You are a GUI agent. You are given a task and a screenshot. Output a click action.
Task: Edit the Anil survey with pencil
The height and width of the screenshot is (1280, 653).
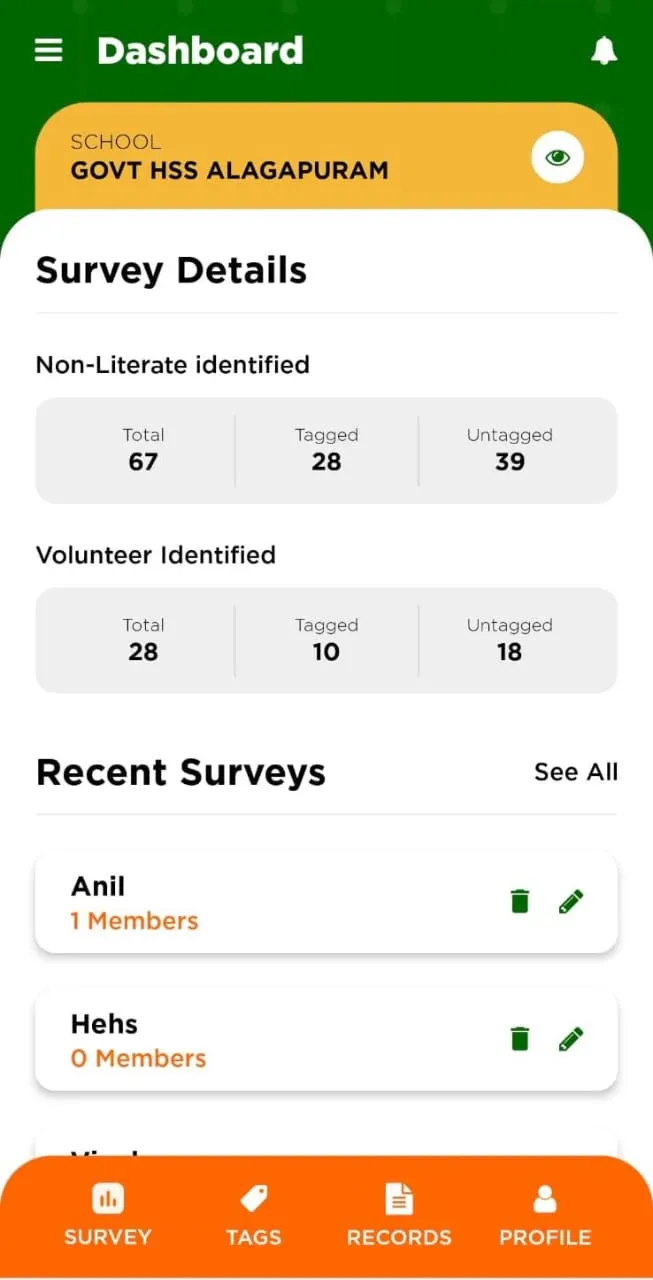[x=571, y=902]
